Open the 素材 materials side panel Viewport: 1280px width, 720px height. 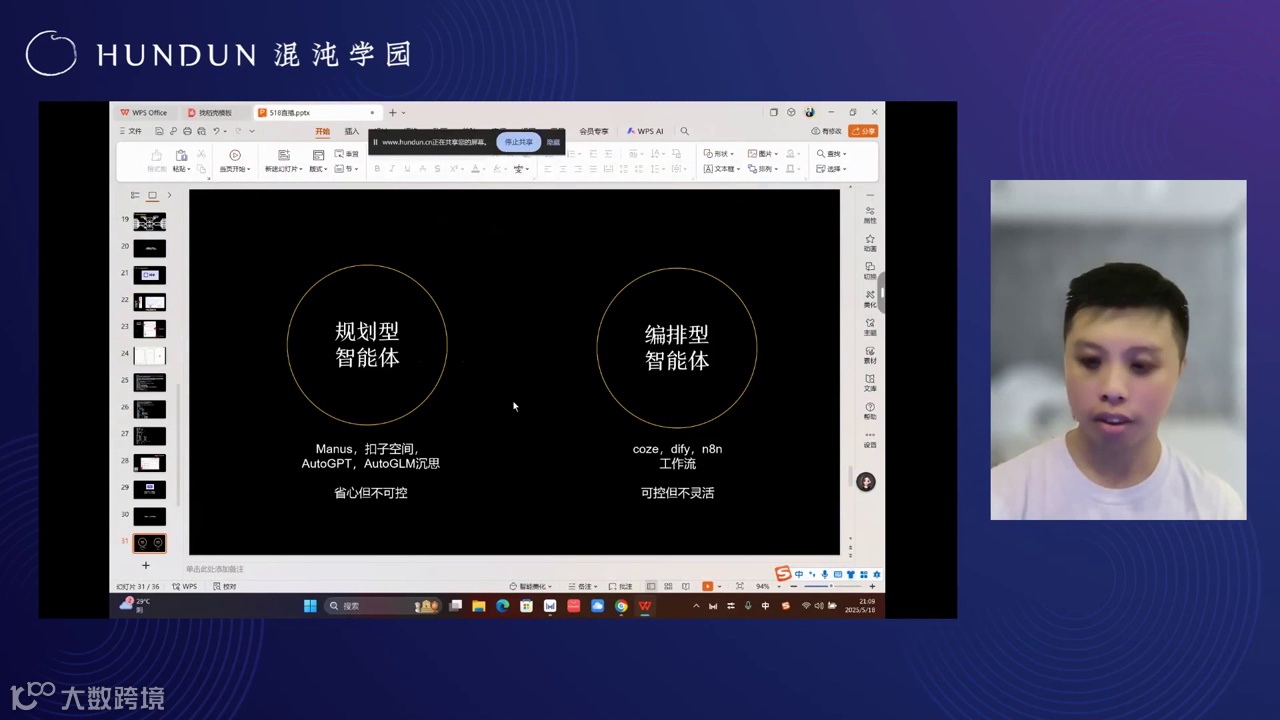(870, 354)
